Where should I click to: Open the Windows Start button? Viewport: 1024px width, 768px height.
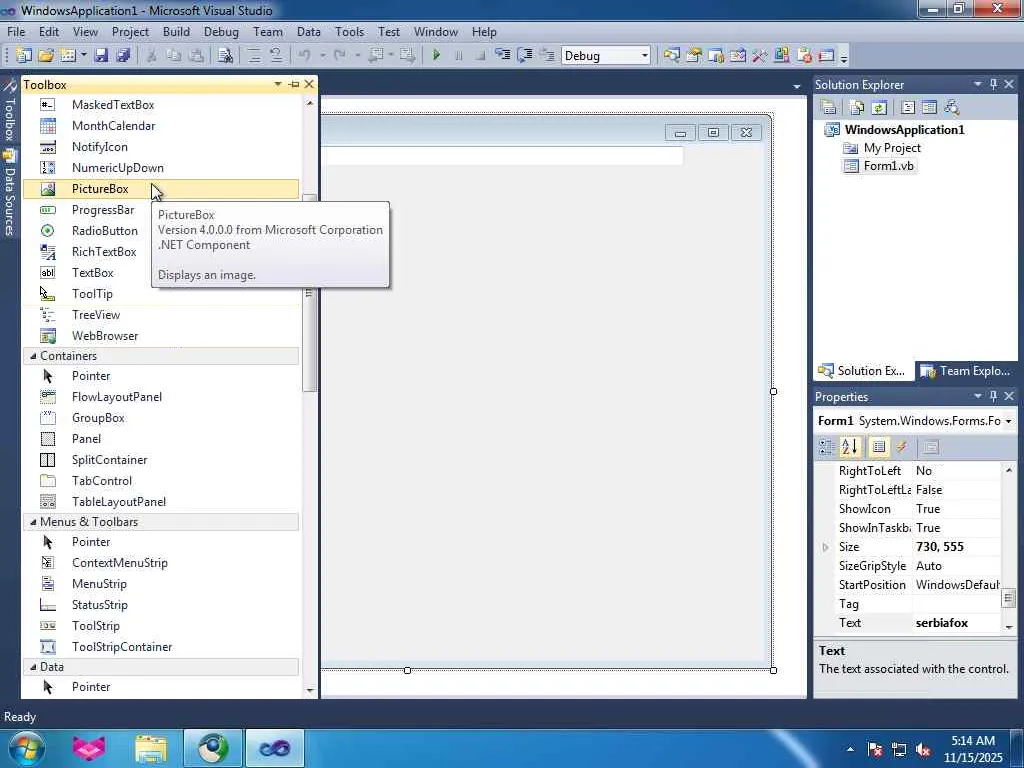pyautogui.click(x=25, y=749)
